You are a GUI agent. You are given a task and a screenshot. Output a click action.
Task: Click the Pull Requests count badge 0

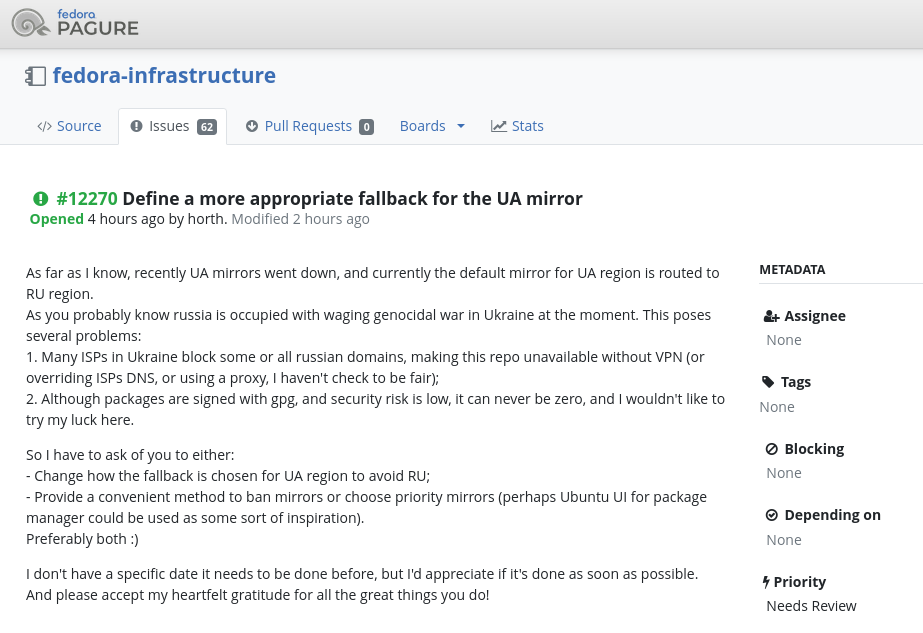[x=366, y=127]
